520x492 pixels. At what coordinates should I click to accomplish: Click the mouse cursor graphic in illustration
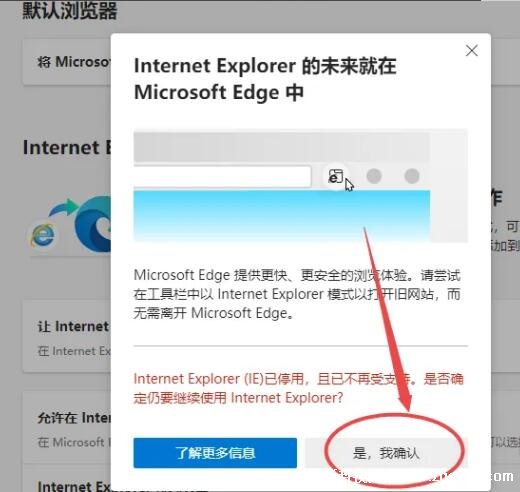point(349,185)
